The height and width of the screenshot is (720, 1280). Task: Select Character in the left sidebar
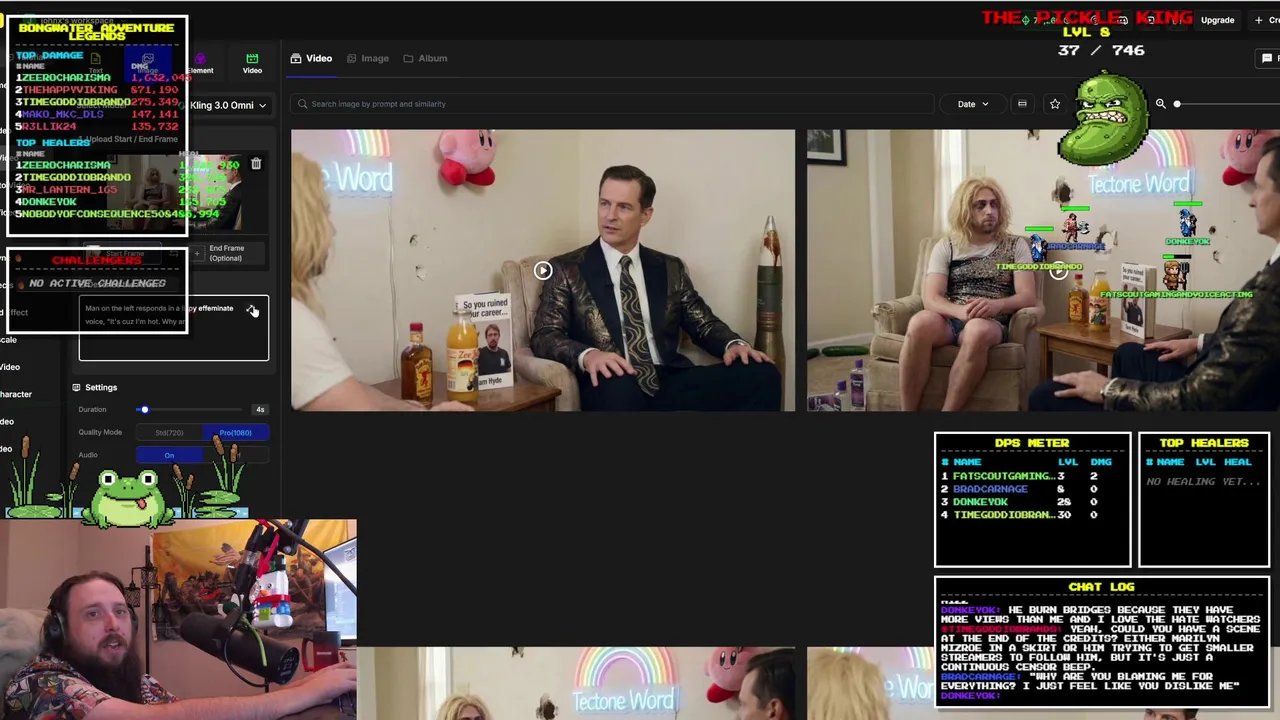click(x=16, y=394)
